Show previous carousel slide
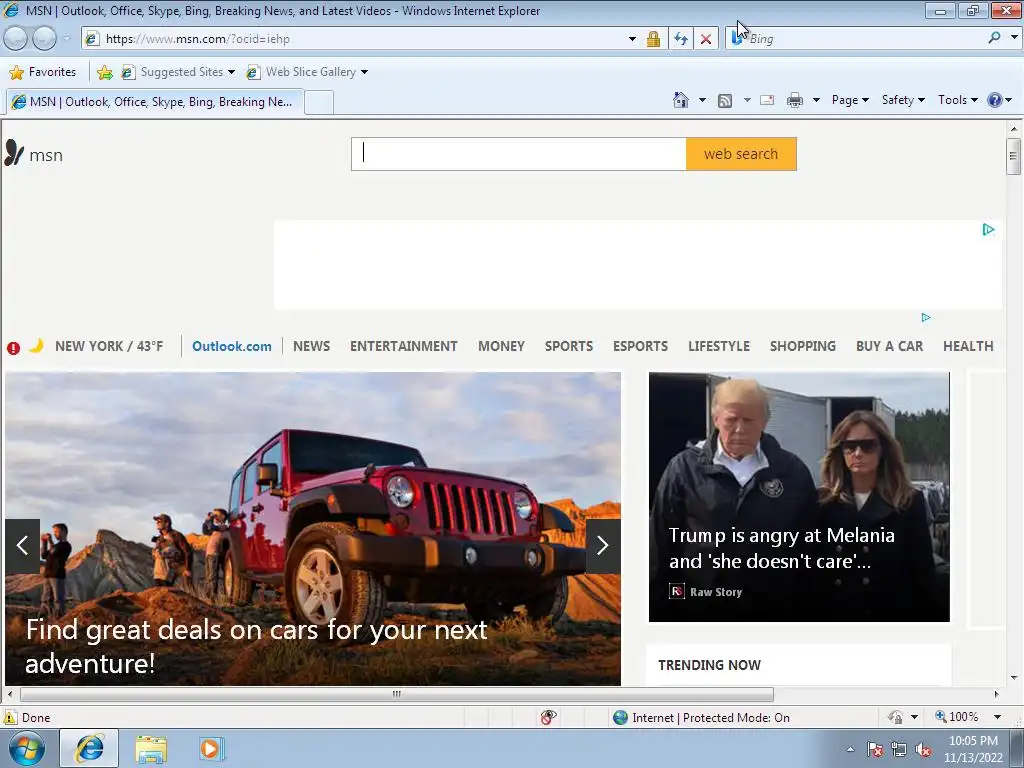 pos(23,546)
